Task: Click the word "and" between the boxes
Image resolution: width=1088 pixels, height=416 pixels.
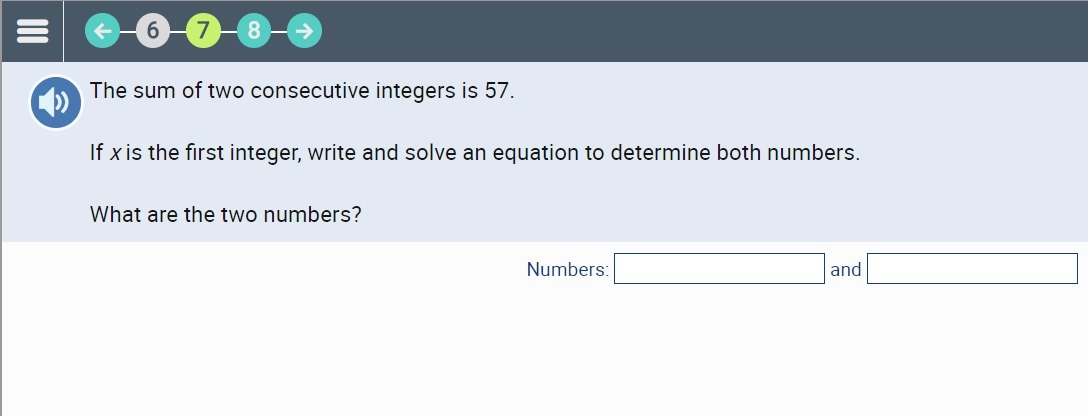Action: coord(846,269)
